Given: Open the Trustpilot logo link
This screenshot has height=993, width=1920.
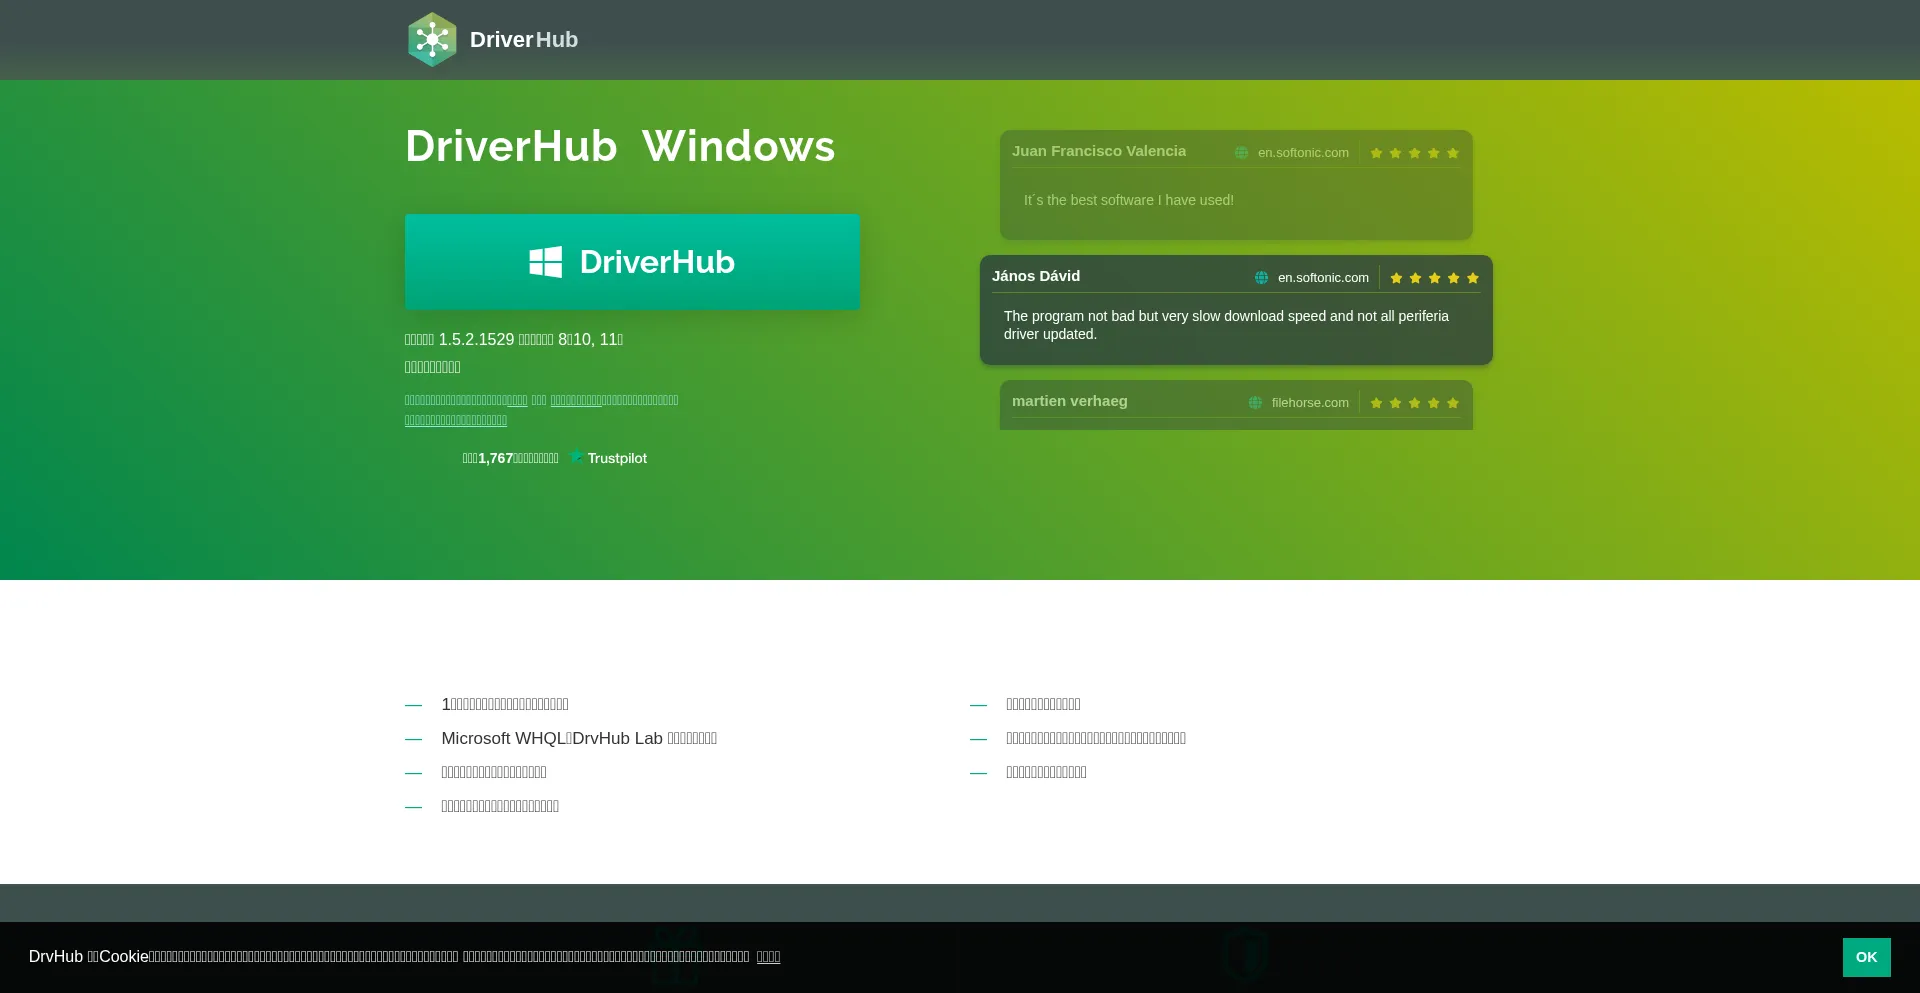Looking at the screenshot, I should click(608, 458).
